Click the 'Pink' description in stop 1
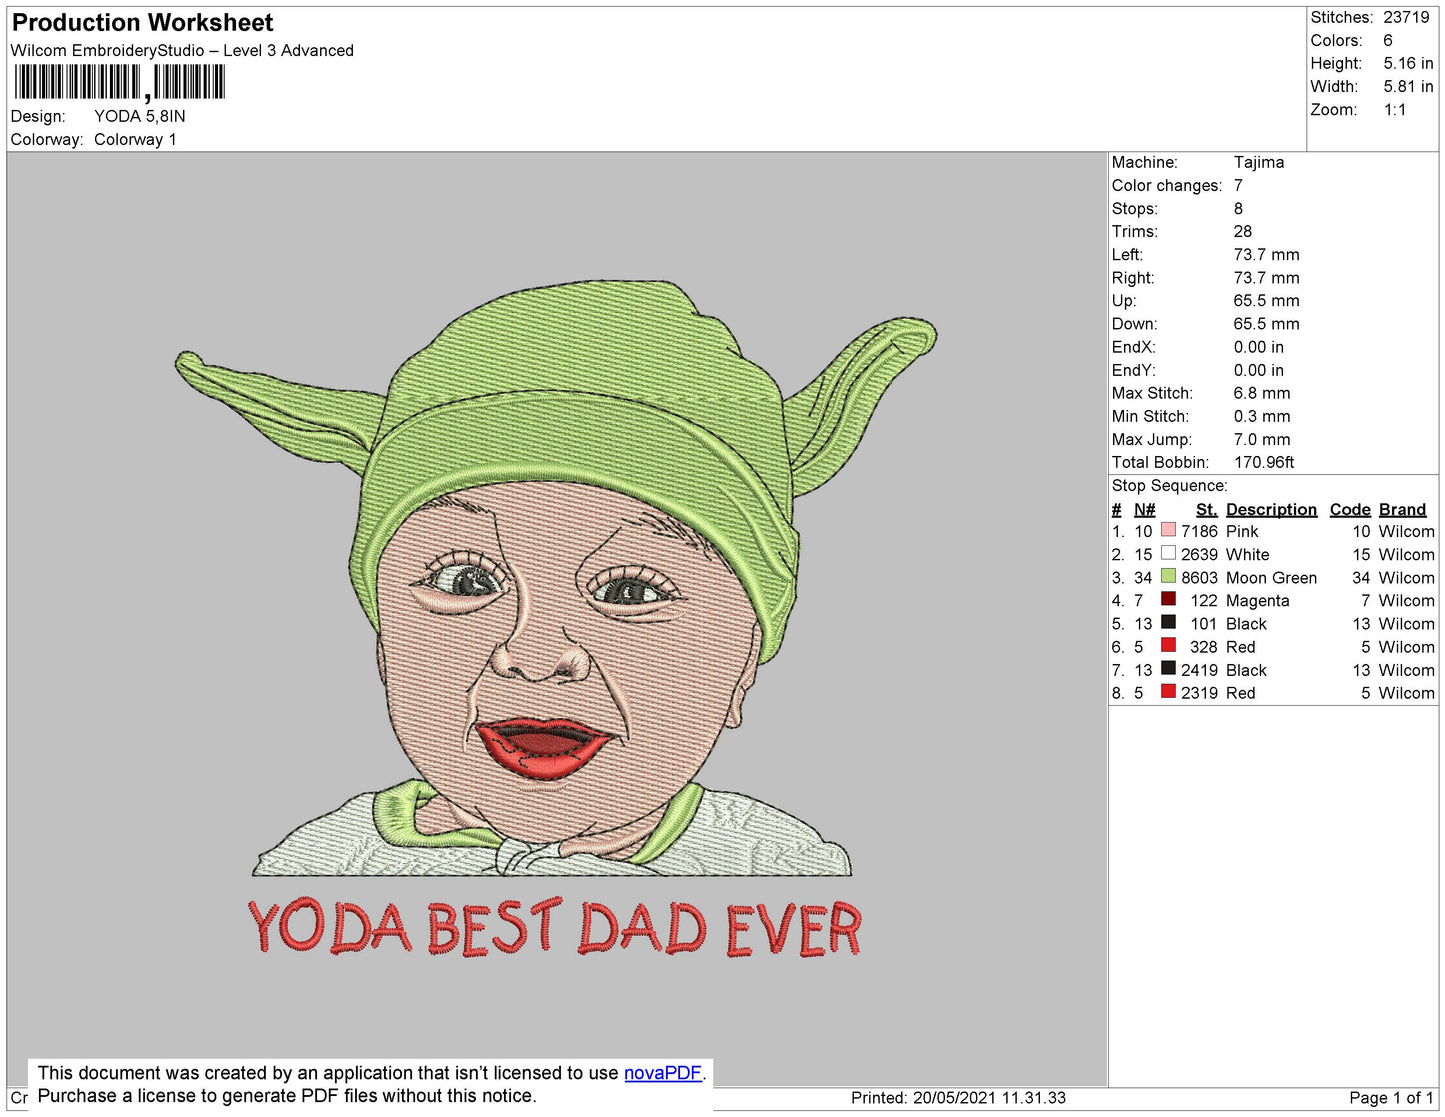Image resolution: width=1445 pixels, height=1117 pixels. click(1242, 532)
